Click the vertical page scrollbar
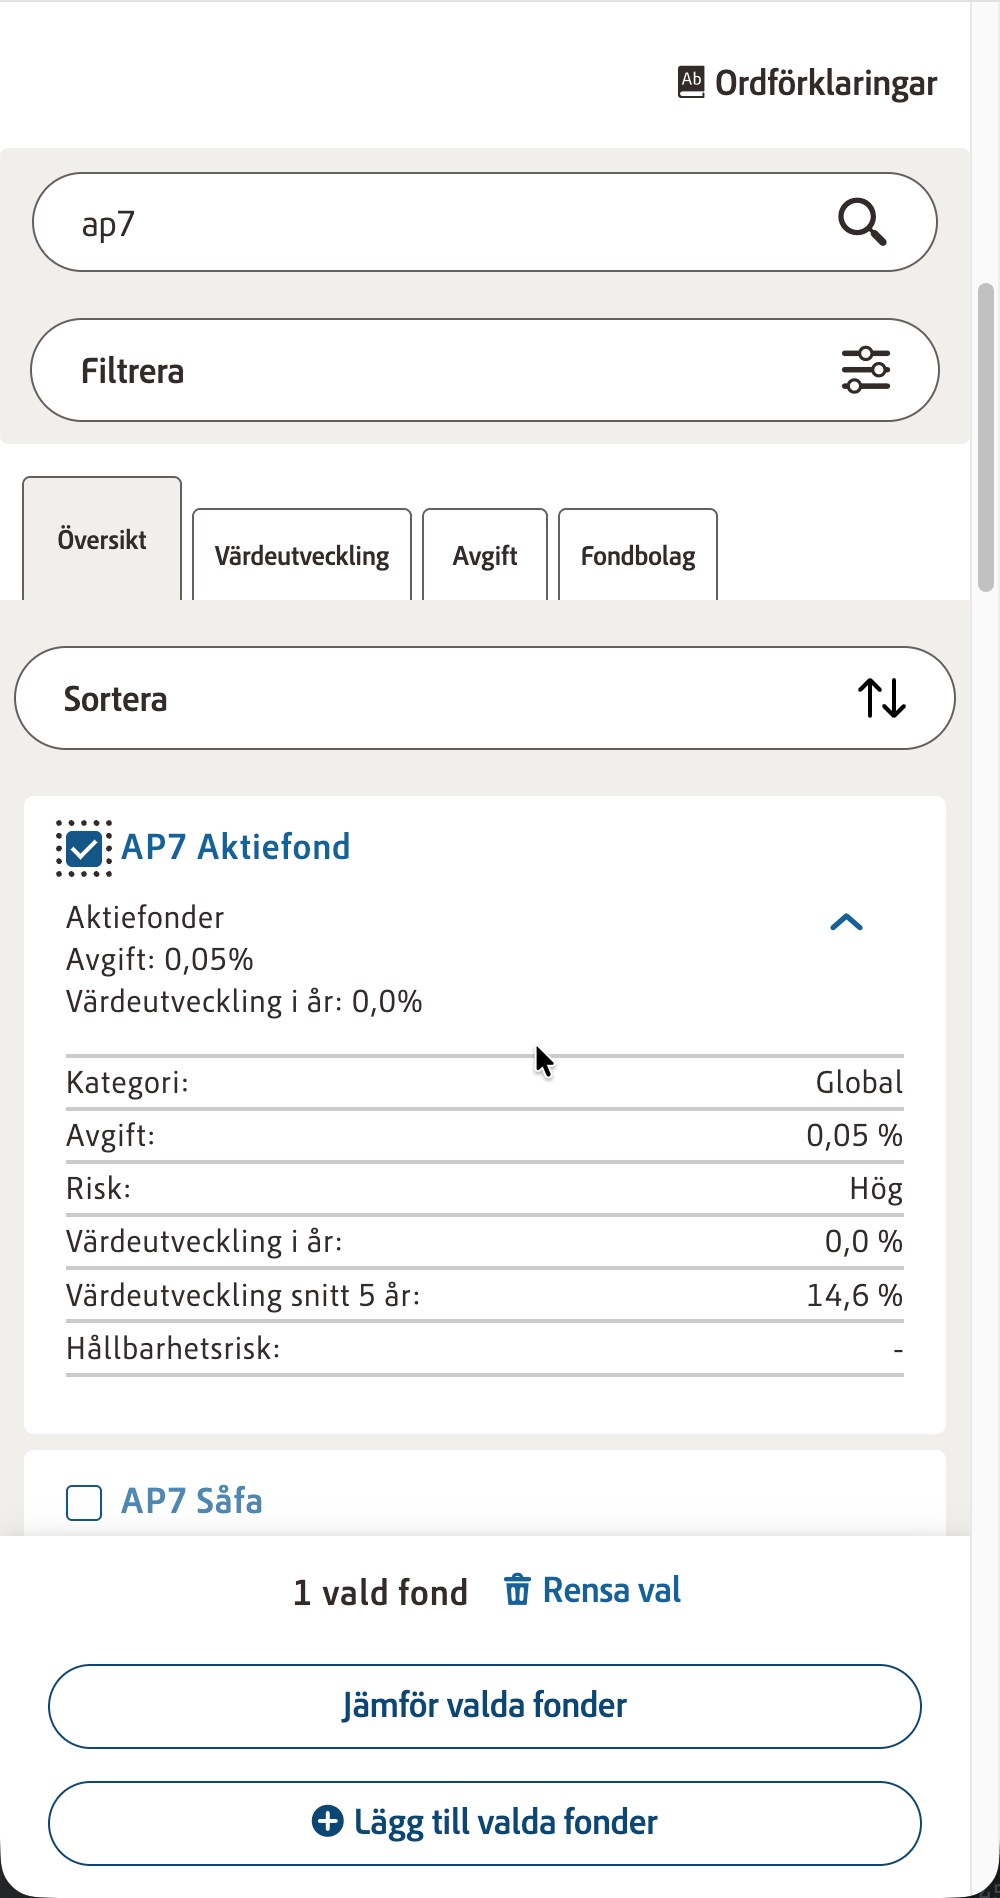The image size is (1000, 1898). [x=986, y=437]
